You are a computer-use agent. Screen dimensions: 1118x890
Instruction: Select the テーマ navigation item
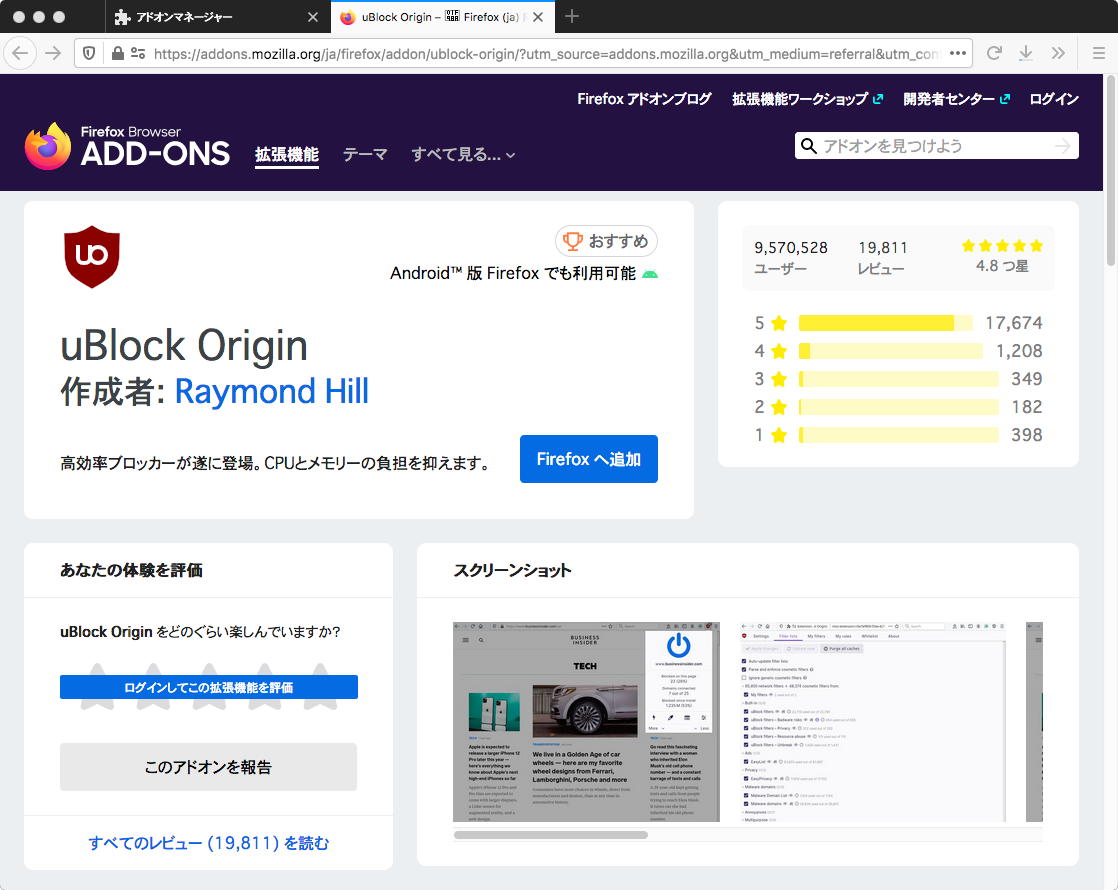(x=365, y=155)
